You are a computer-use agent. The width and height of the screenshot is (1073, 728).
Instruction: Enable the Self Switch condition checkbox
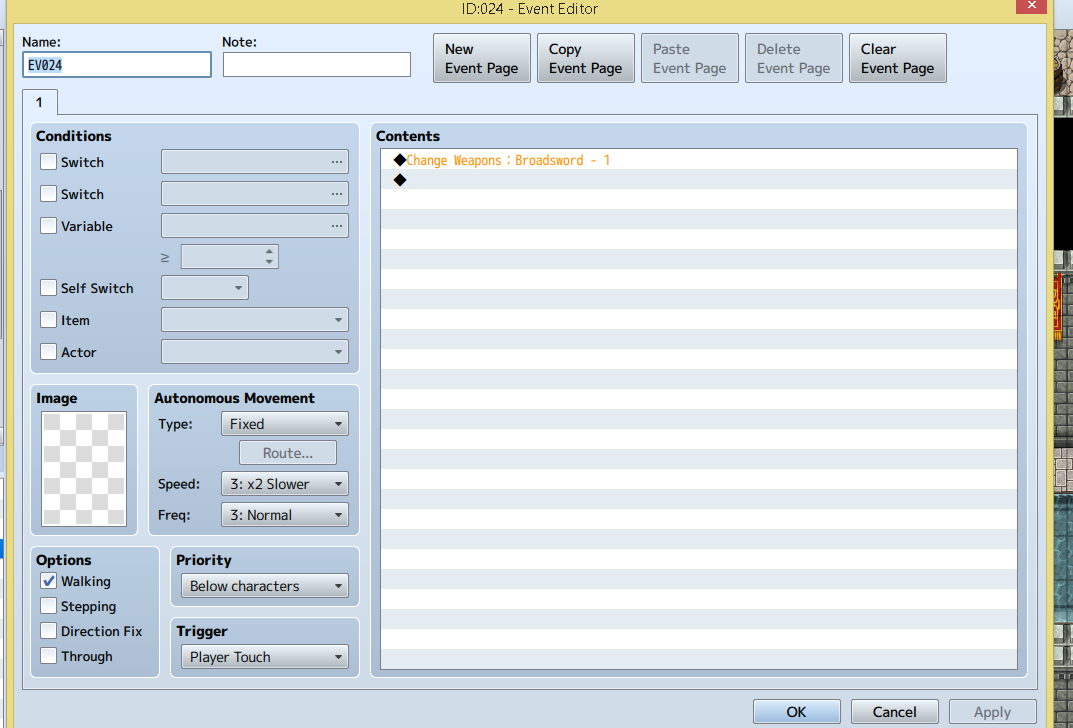click(x=49, y=287)
